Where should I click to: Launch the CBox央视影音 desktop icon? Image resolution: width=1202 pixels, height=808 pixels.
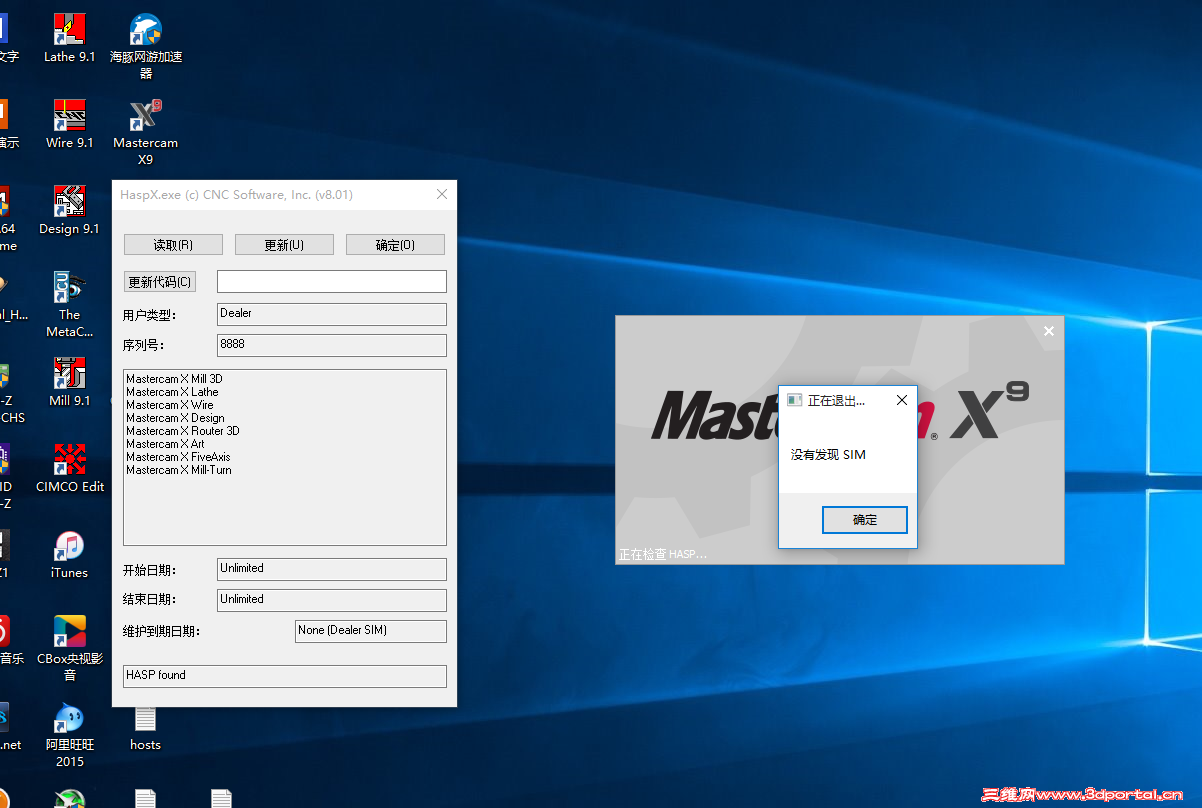tap(69, 648)
